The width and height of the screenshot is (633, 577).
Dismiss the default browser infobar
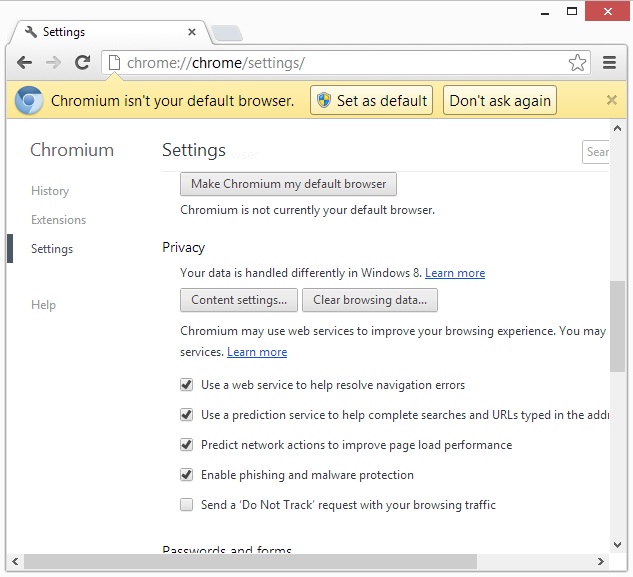point(612,100)
